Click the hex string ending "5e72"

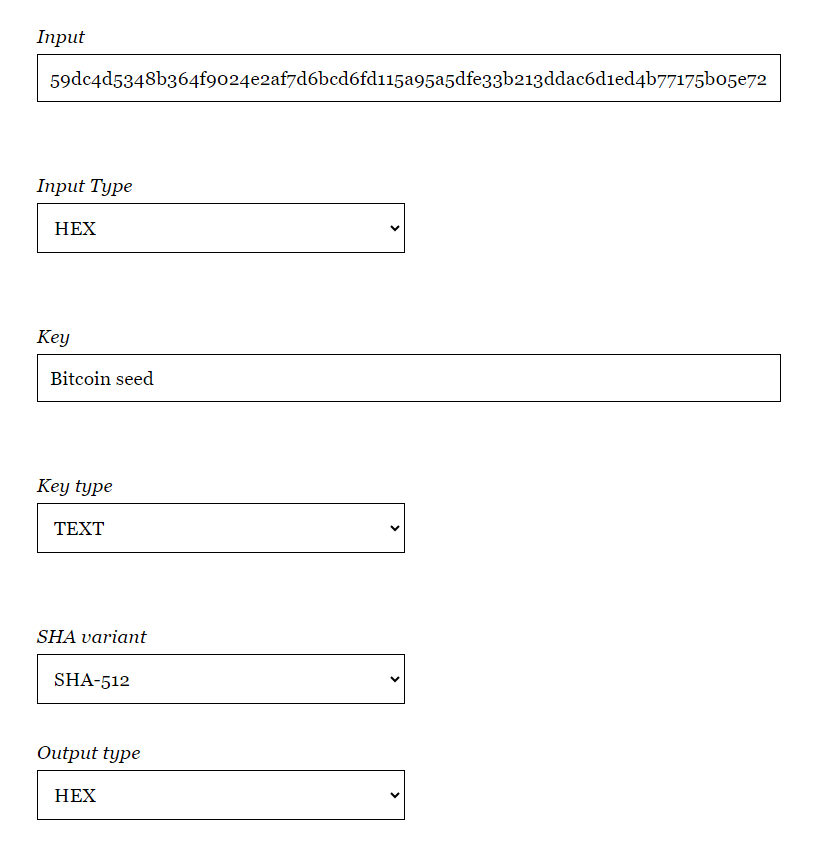(x=408, y=80)
